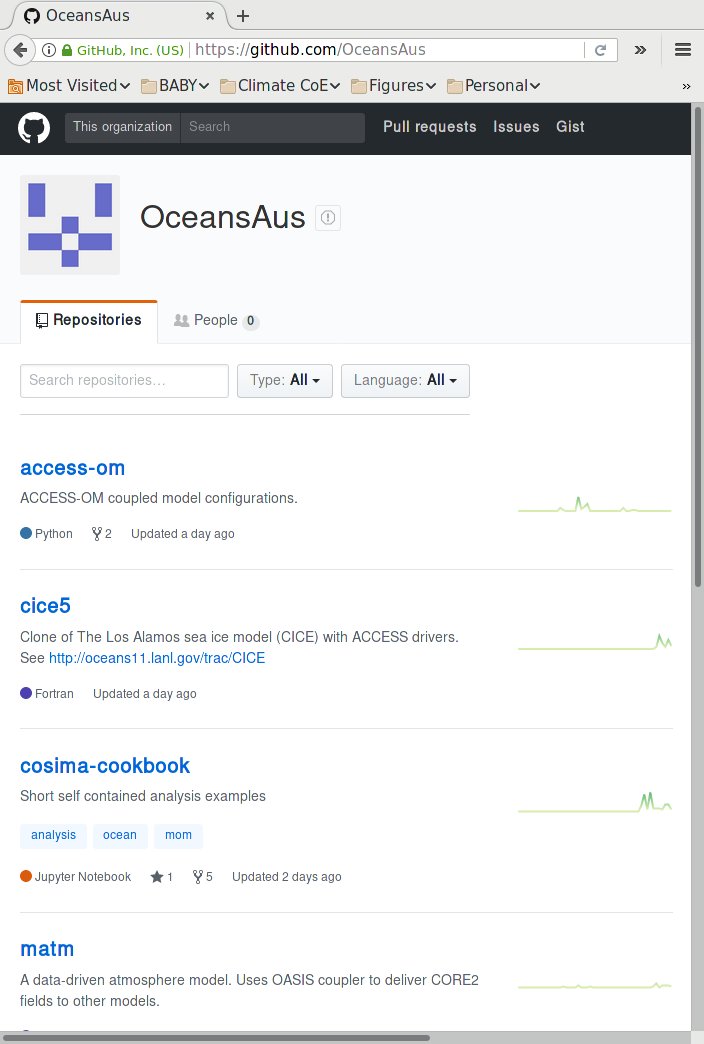The width and height of the screenshot is (704, 1044).
Task: Open the BABY bookmarks folder
Action: [175, 86]
